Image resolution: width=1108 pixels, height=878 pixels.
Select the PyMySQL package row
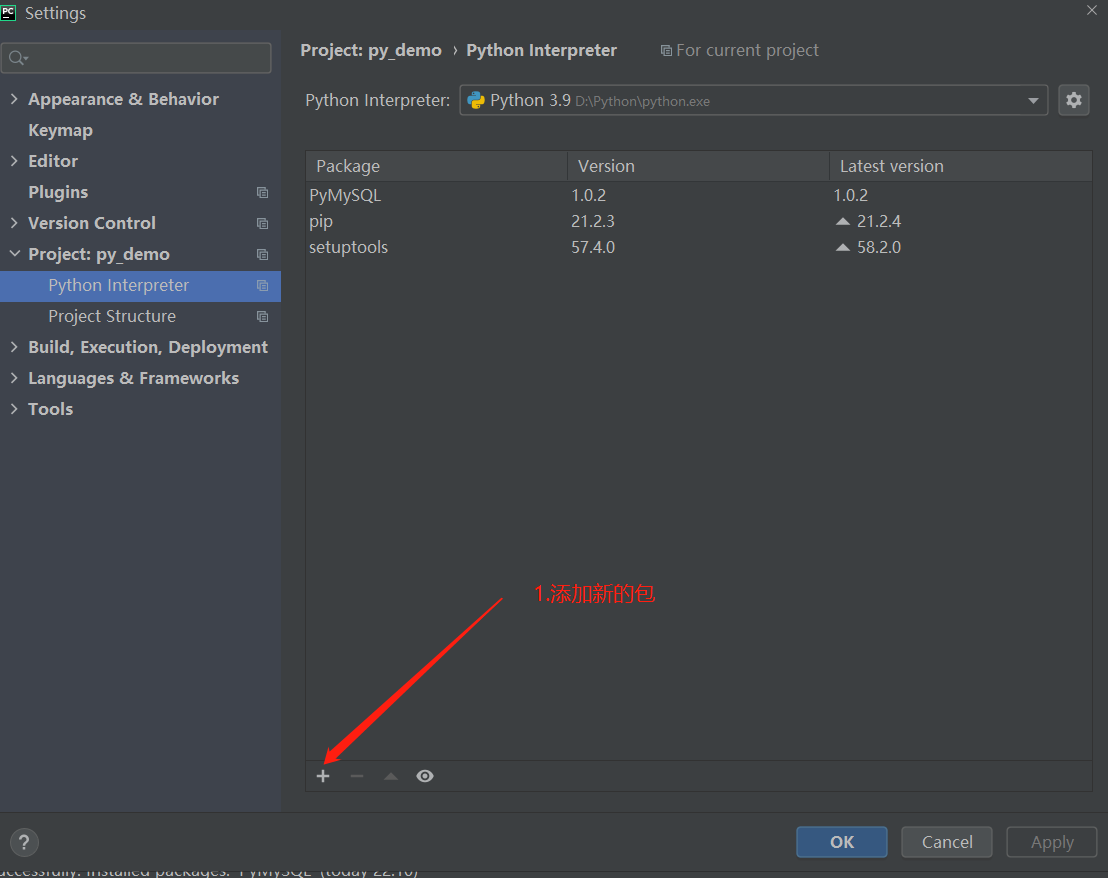(699, 195)
